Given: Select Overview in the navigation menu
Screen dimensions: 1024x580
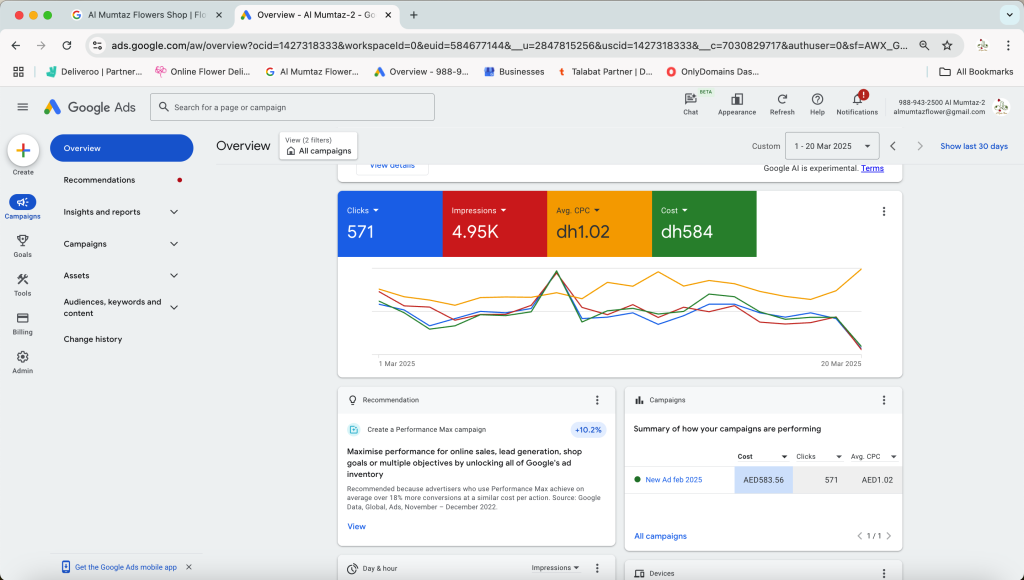Looking at the screenshot, I should point(121,148).
